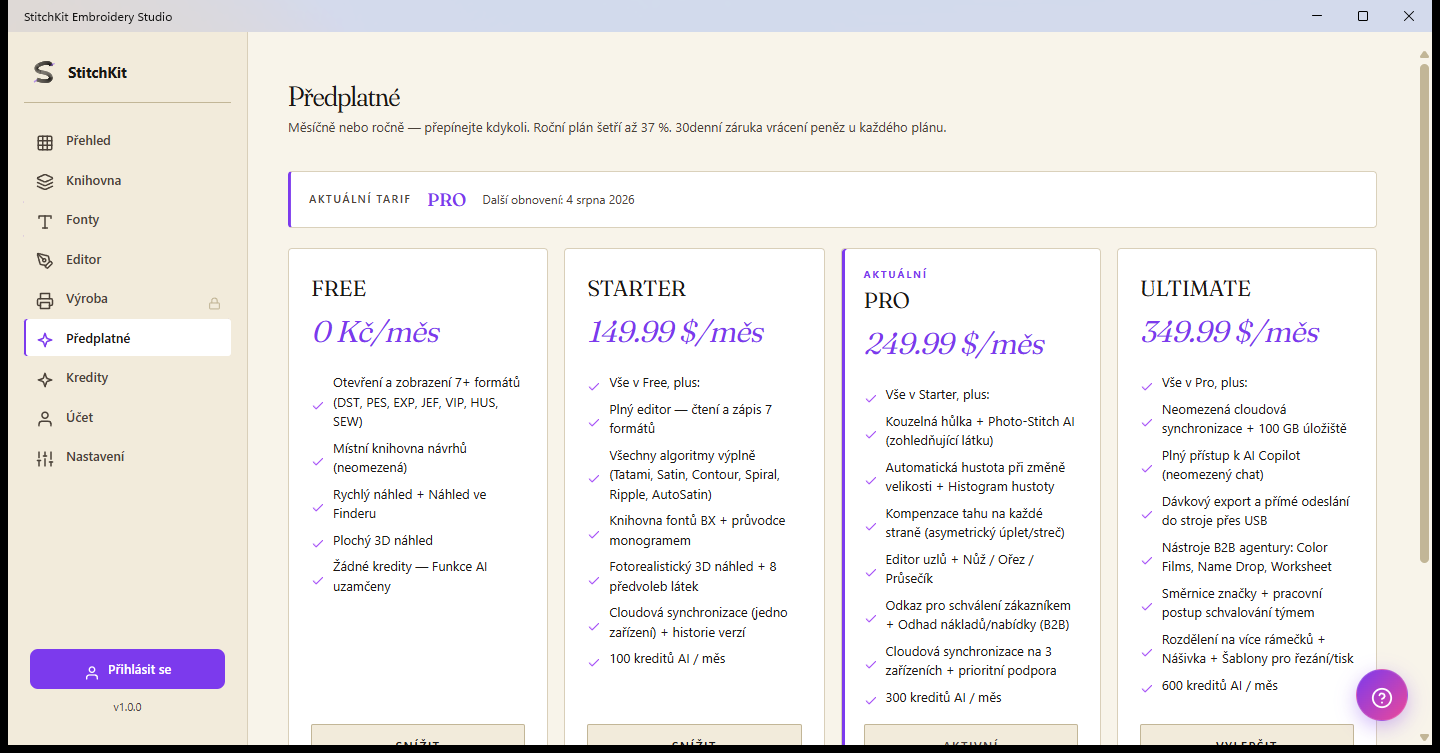Click the Kredity sparkle icon
1440x753 pixels.
[45, 379]
